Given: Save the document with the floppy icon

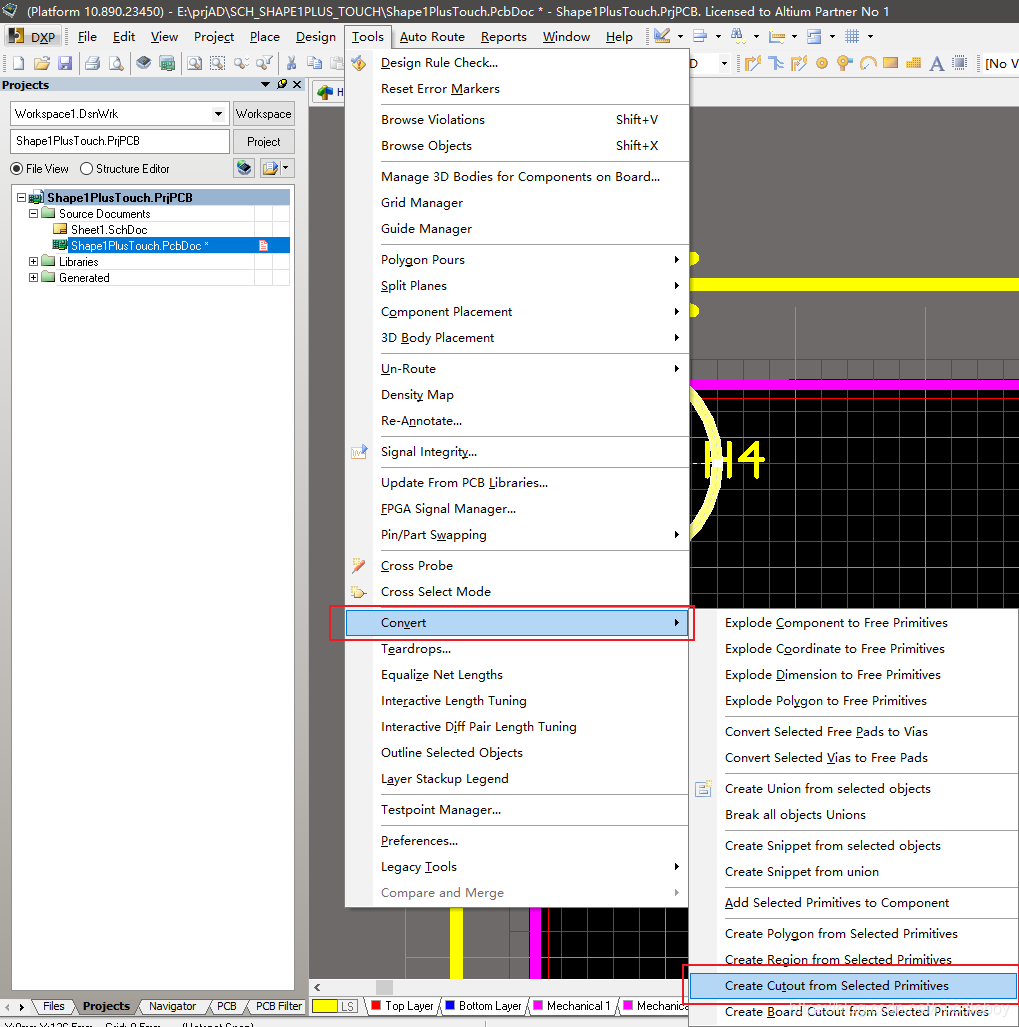Looking at the screenshot, I should click(x=65, y=63).
